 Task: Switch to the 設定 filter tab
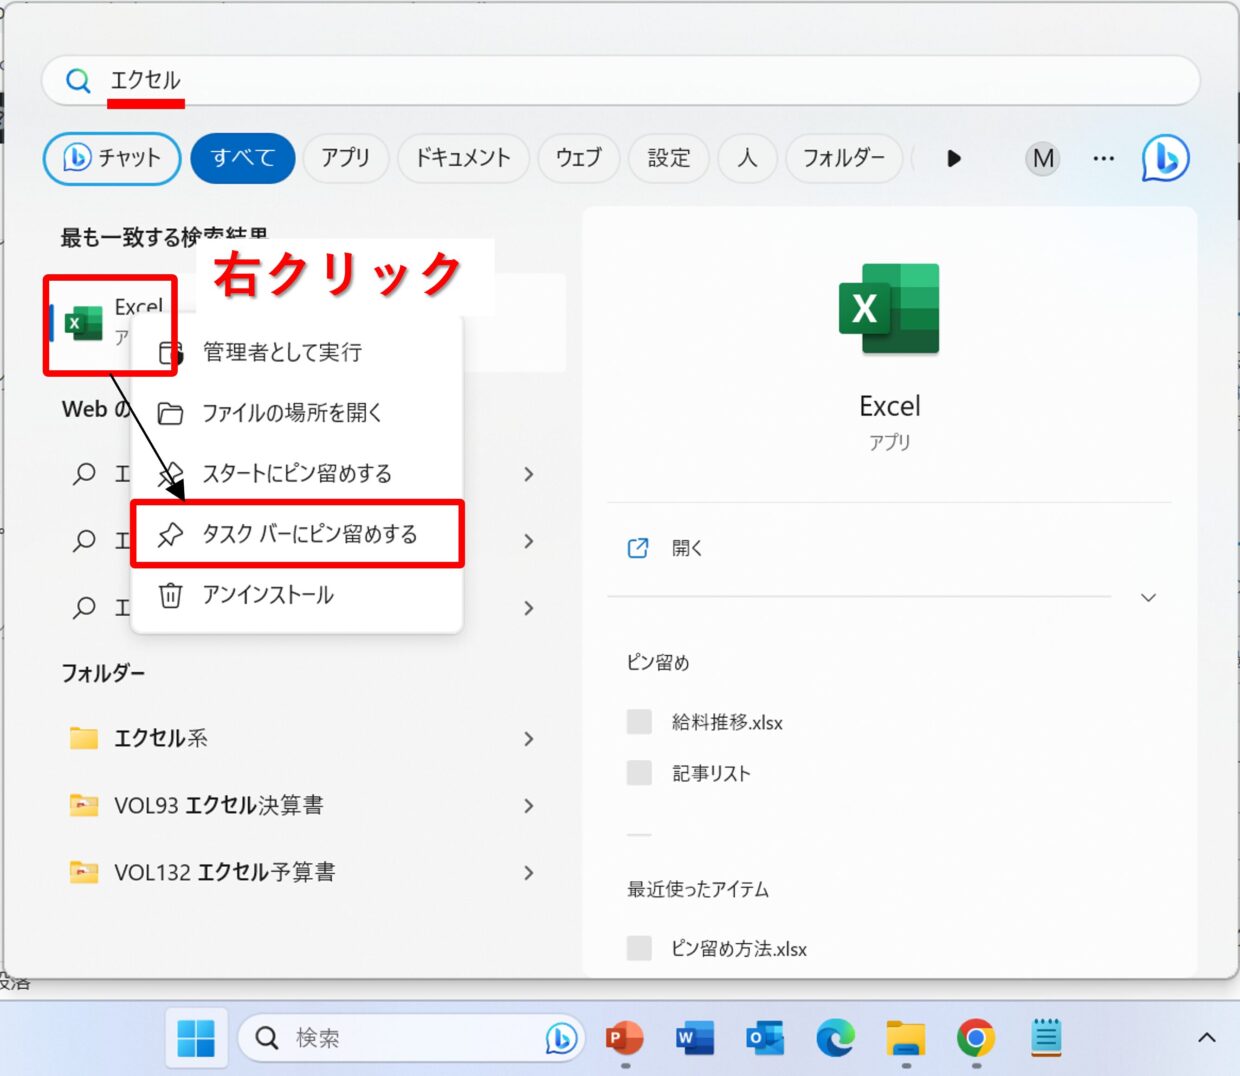(x=669, y=158)
